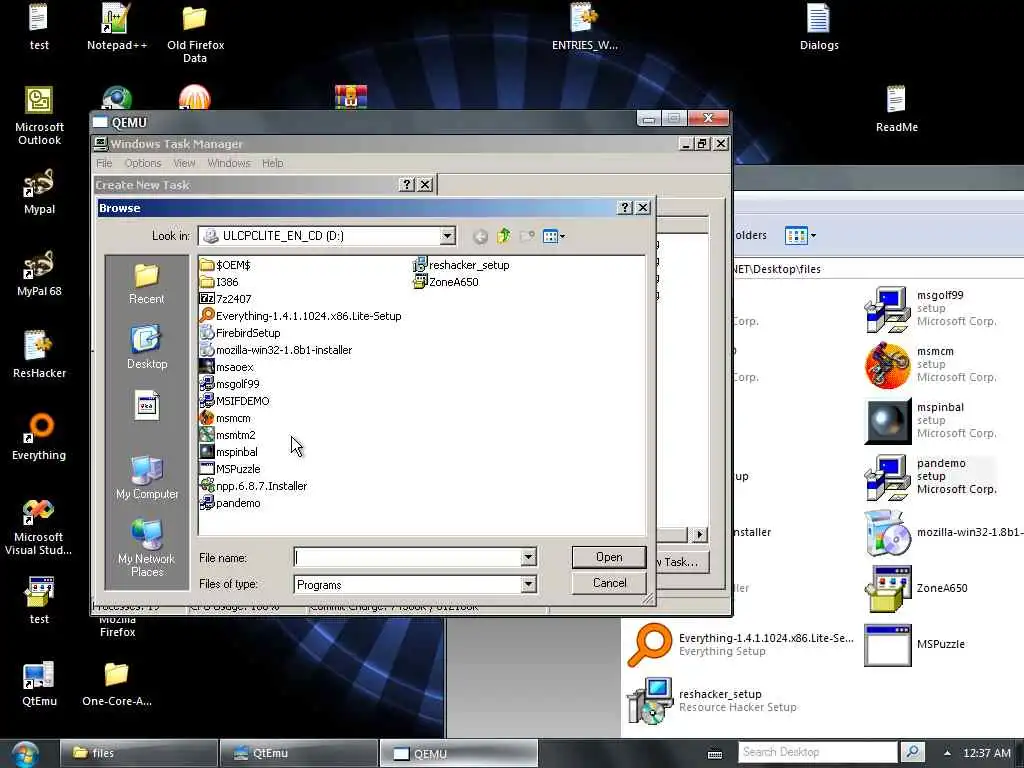
Task: Select mspinbal setup in files window
Action: (931, 420)
